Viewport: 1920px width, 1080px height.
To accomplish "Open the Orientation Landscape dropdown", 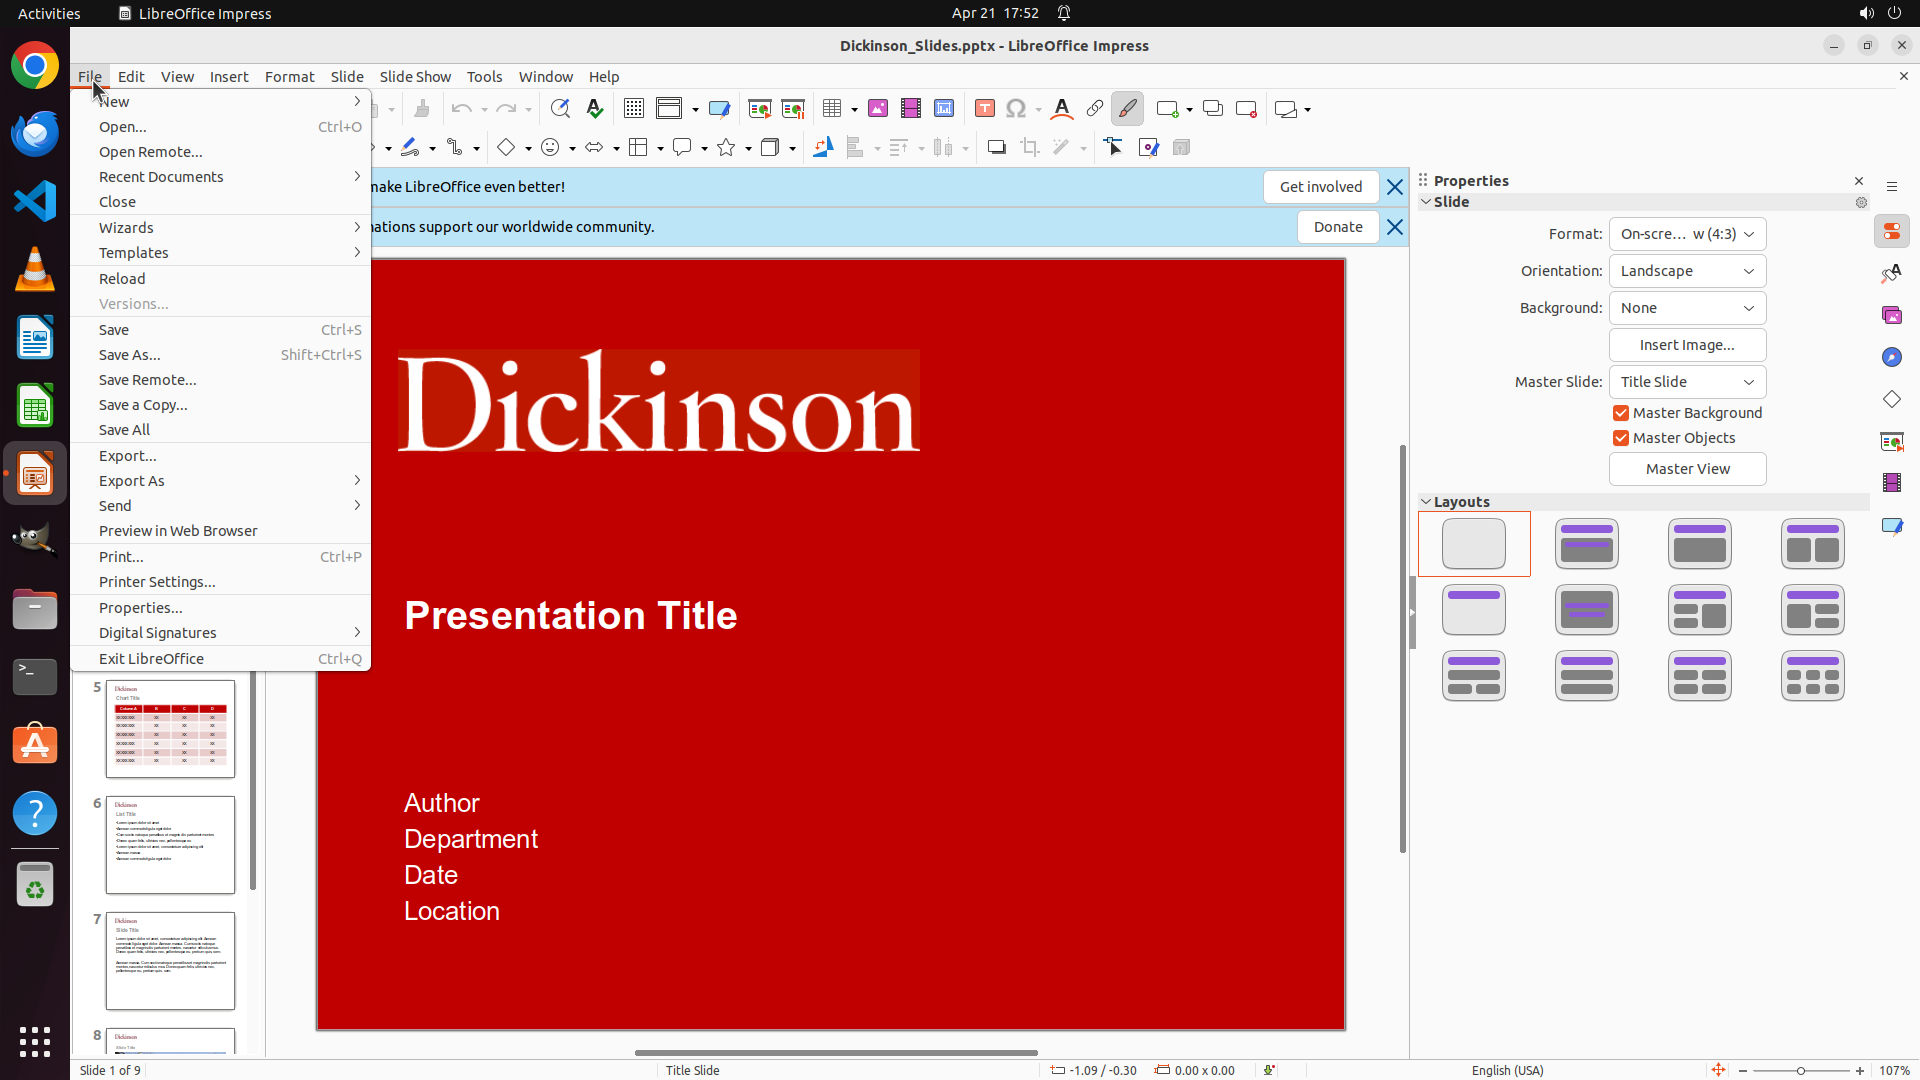I will [1687, 271].
